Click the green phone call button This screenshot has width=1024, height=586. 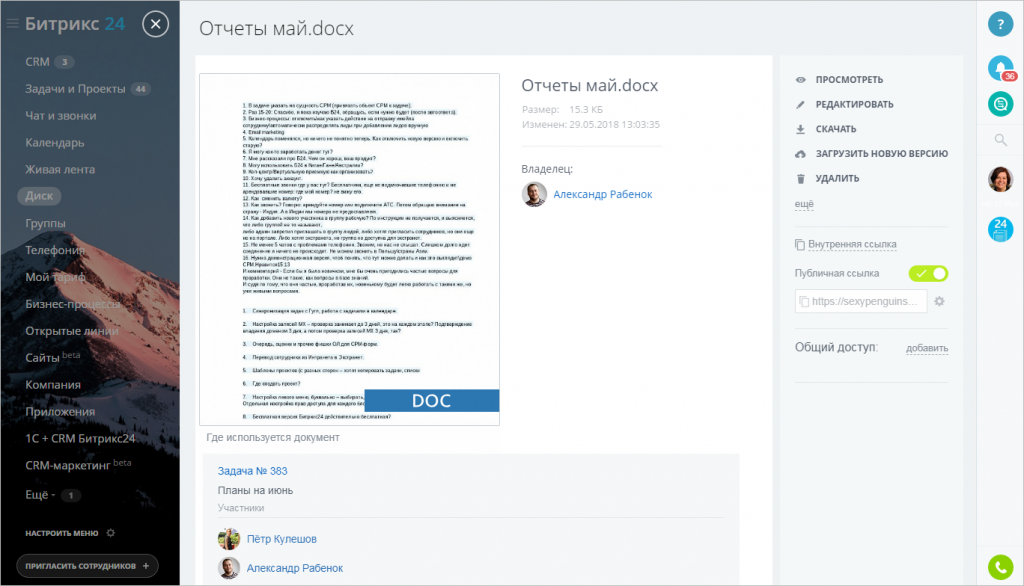tap(1000, 566)
